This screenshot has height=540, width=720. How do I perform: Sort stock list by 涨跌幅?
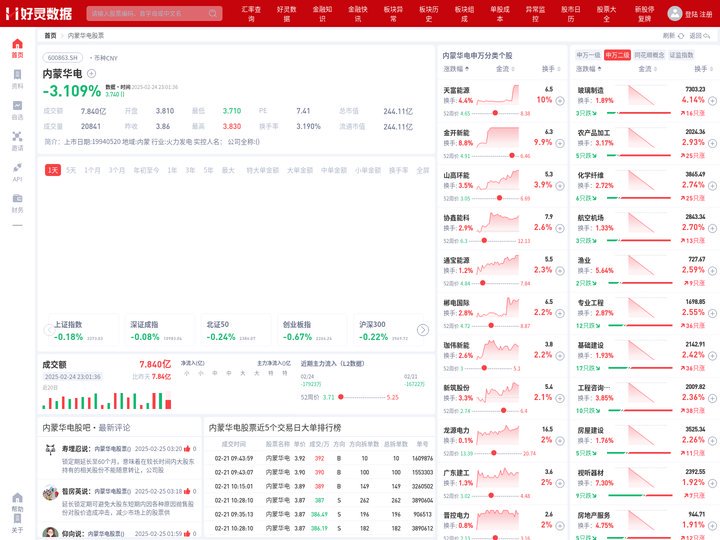[x=456, y=69]
